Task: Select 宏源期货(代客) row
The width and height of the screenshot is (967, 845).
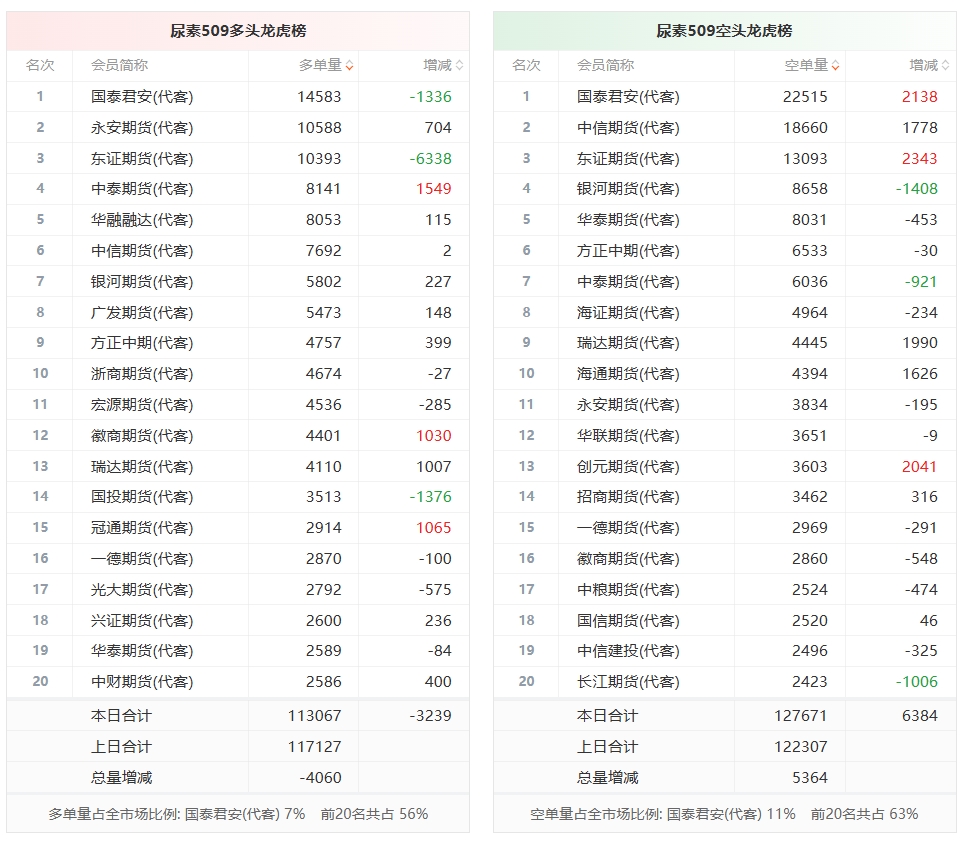Action: coord(238,405)
